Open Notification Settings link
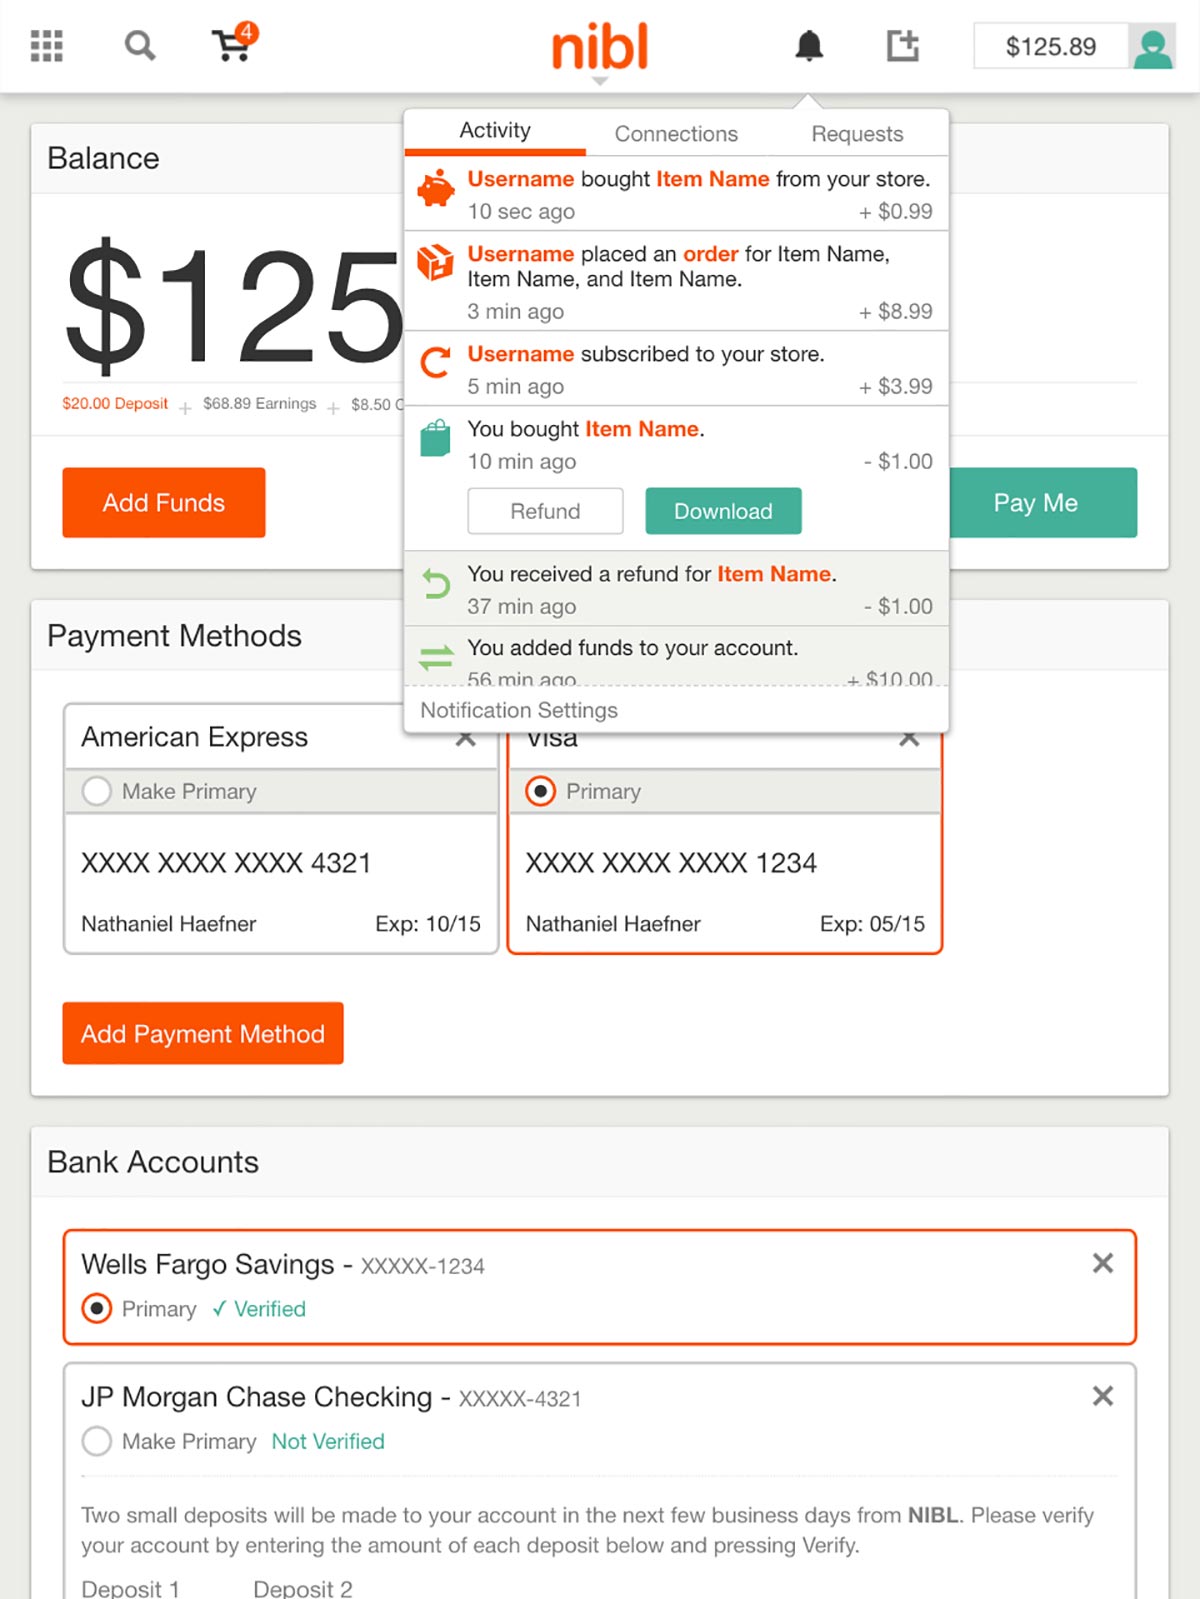Viewport: 1200px width, 1599px height. 519,710
